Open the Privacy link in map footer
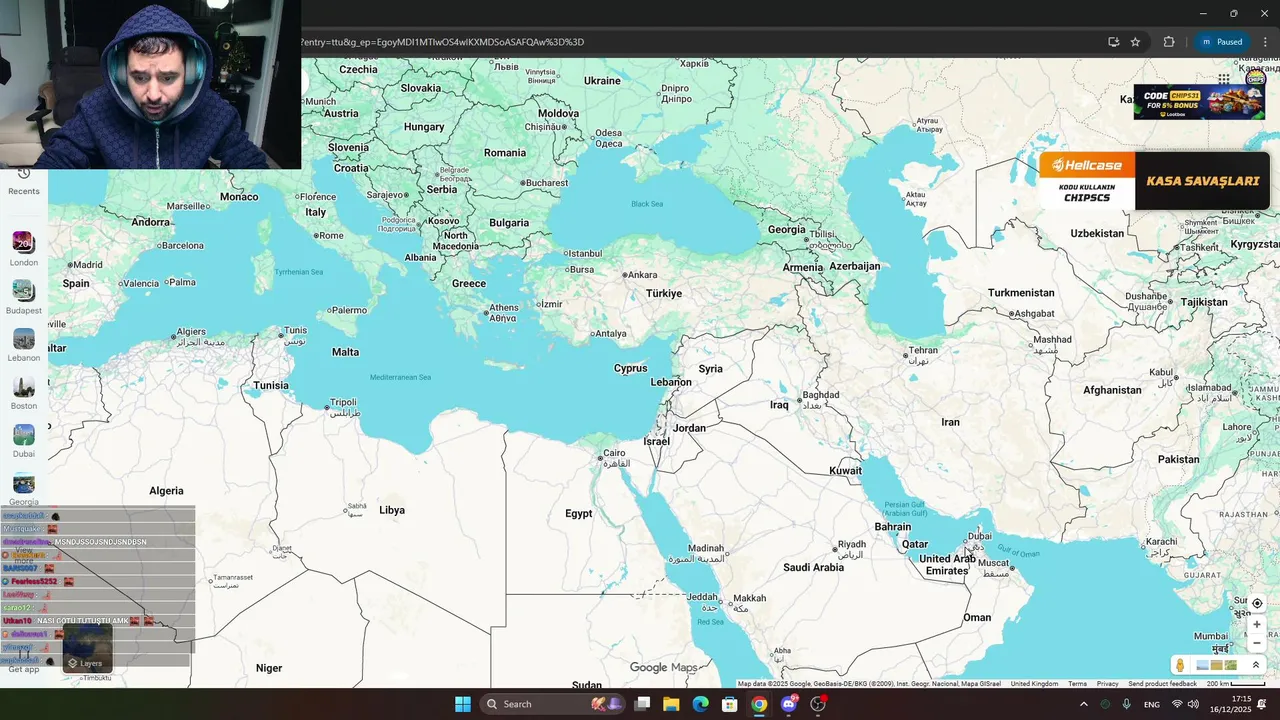 click(x=1107, y=684)
